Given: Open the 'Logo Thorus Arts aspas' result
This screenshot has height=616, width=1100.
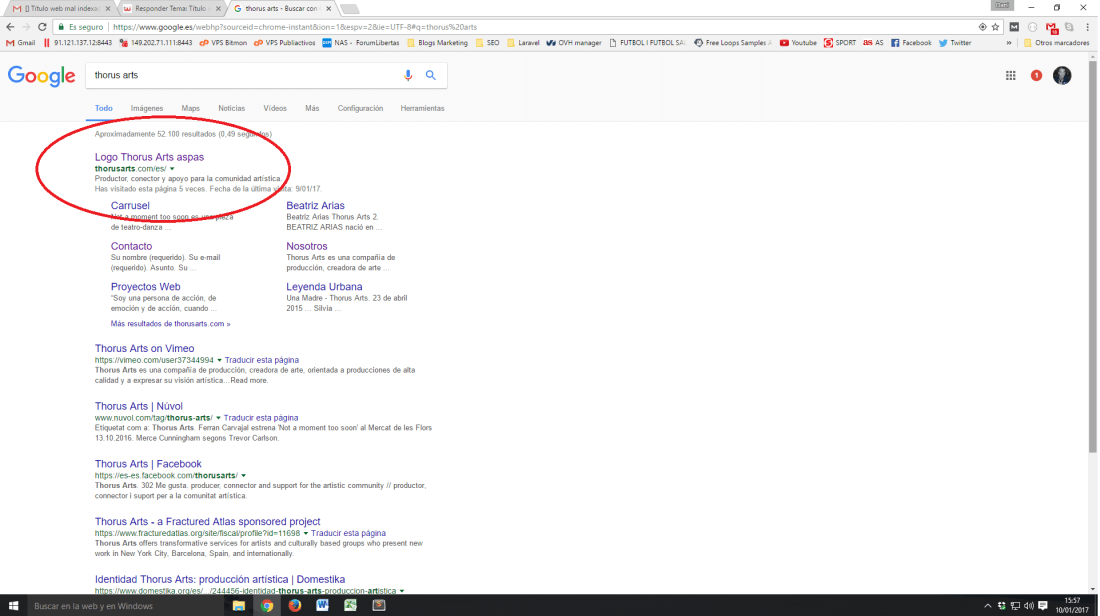Looking at the screenshot, I should pos(149,157).
